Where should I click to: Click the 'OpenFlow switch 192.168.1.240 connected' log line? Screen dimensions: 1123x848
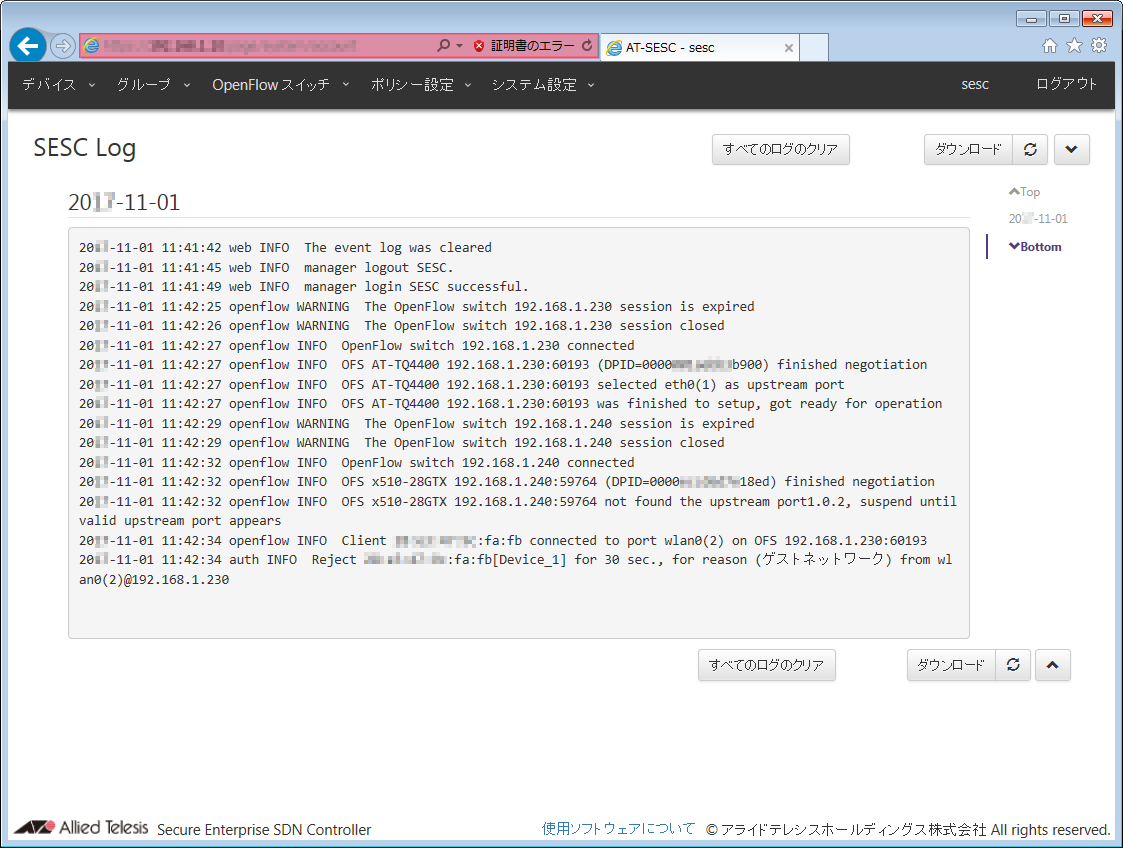357,463
